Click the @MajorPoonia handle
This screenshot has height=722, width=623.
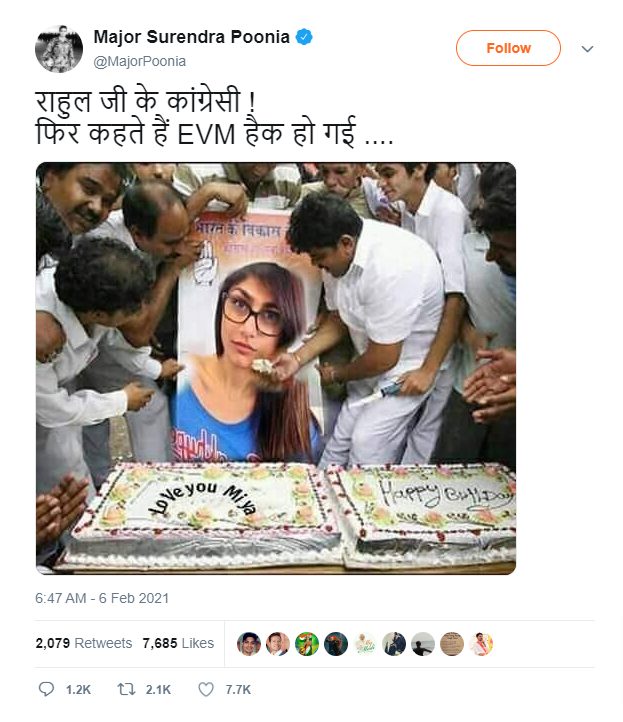pyautogui.click(x=140, y=61)
